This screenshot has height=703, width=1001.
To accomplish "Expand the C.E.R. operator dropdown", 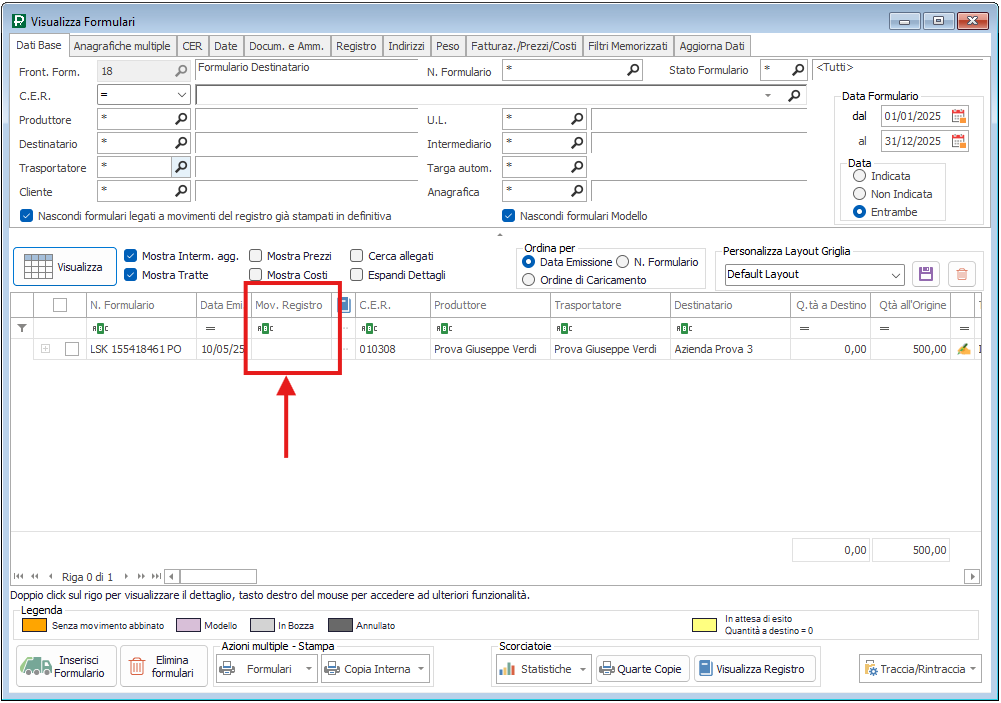I will (181, 95).
